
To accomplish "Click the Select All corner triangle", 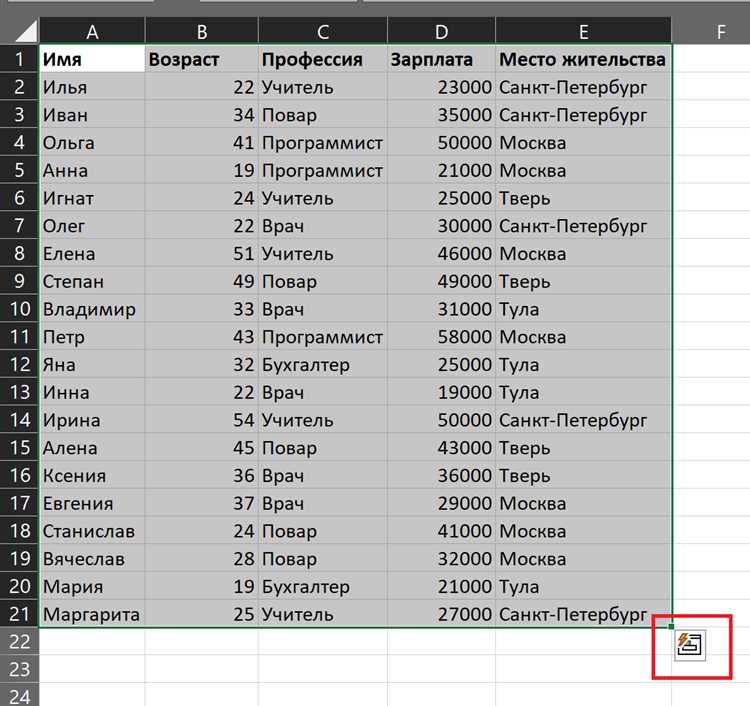I will tap(26, 32).
